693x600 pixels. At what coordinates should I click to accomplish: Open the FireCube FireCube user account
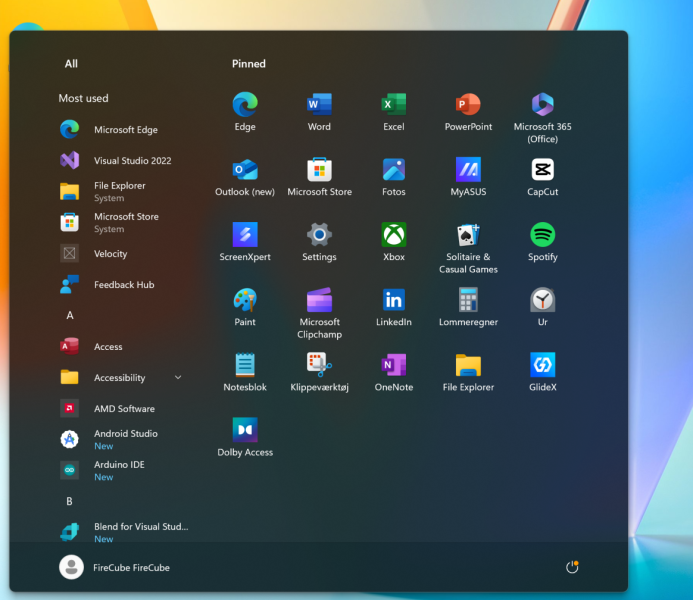(x=114, y=567)
